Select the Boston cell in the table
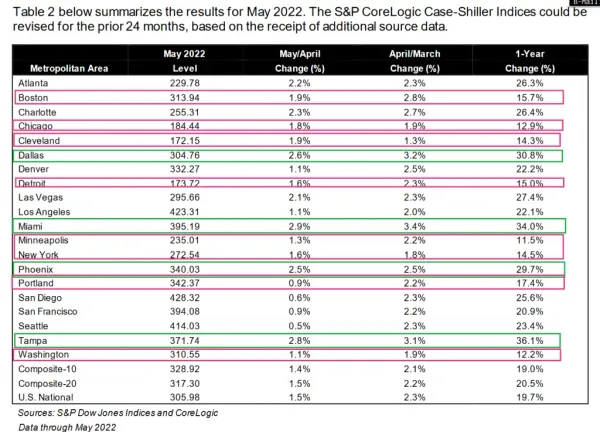Screen dimensions: 600x432 34,97
